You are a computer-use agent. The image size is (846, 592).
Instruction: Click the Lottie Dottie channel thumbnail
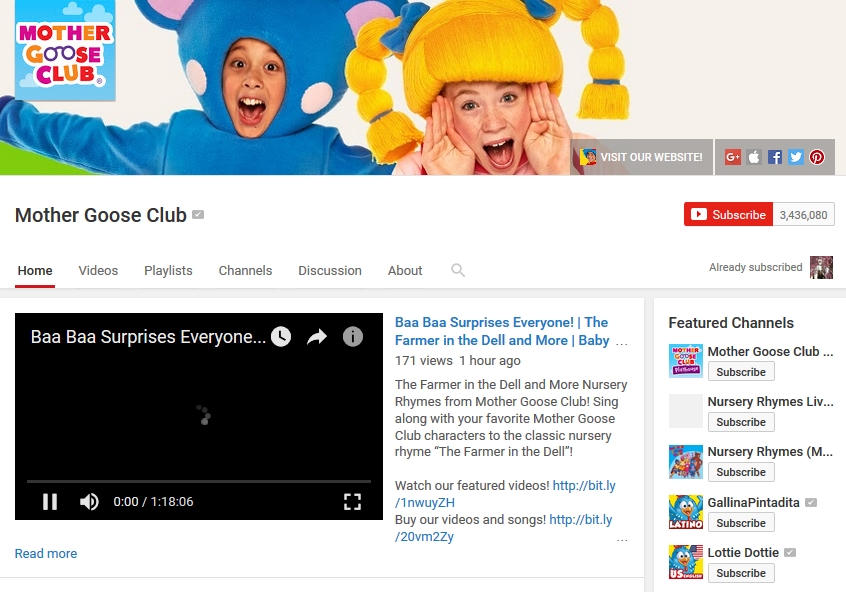point(686,562)
